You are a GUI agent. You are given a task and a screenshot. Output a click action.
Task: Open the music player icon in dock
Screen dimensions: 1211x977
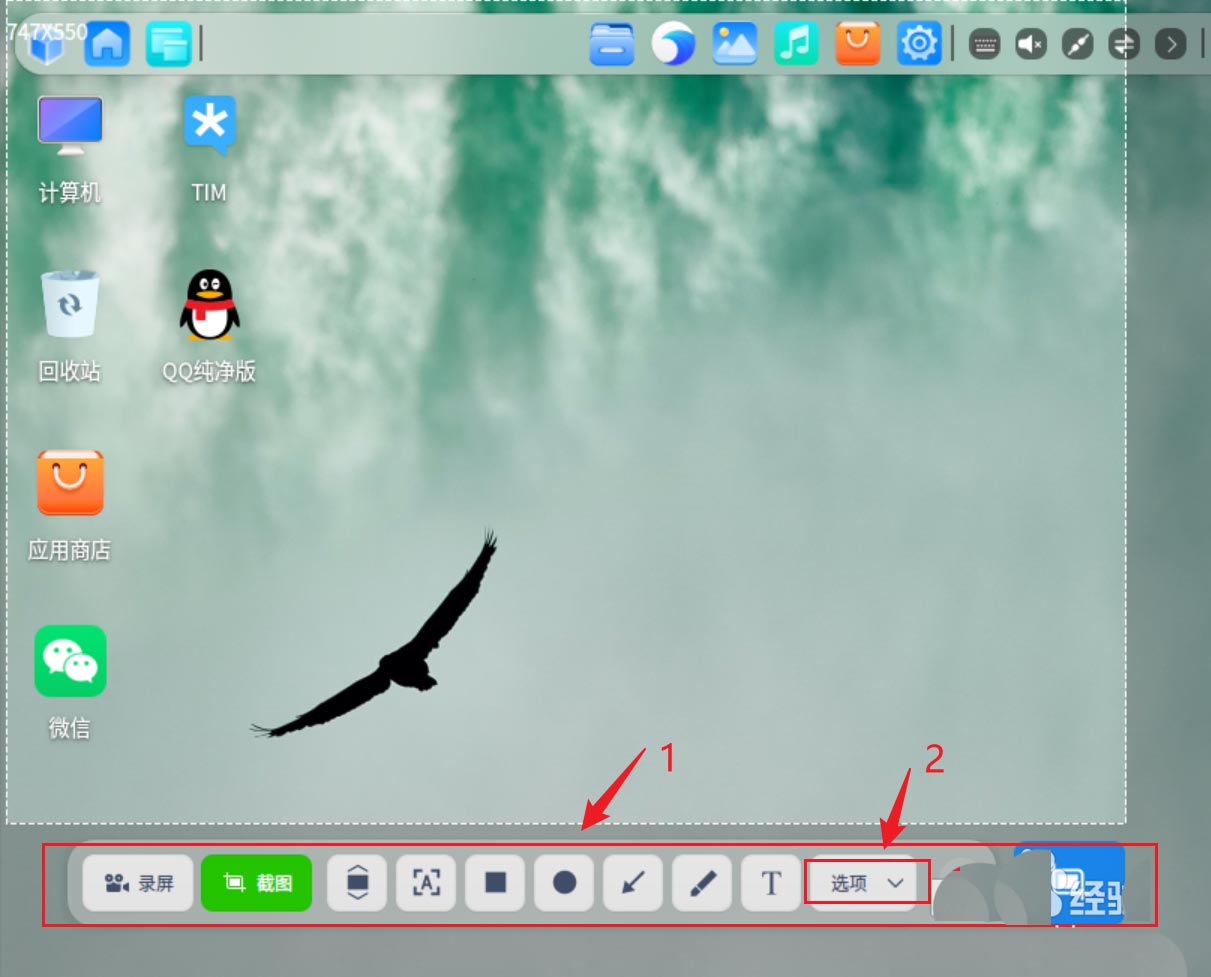pyautogui.click(x=796, y=44)
